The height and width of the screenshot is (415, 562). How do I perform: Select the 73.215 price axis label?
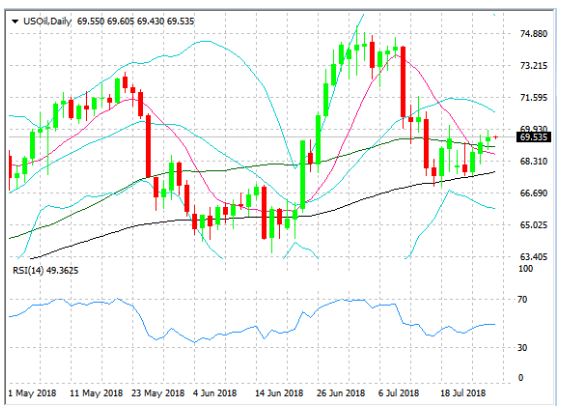[533, 66]
